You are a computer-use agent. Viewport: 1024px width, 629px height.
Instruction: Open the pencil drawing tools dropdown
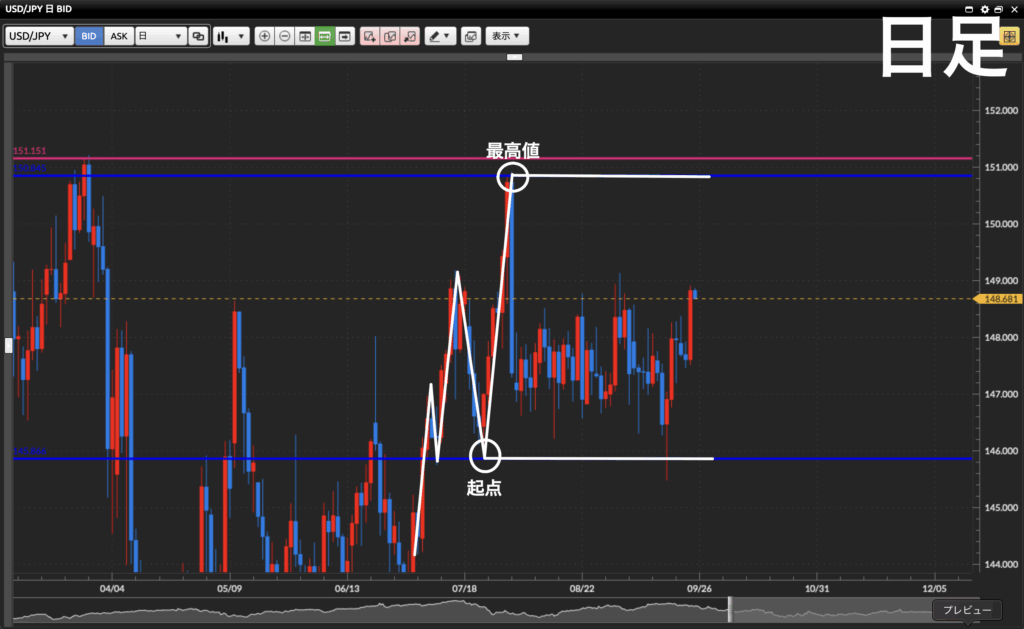pos(440,36)
